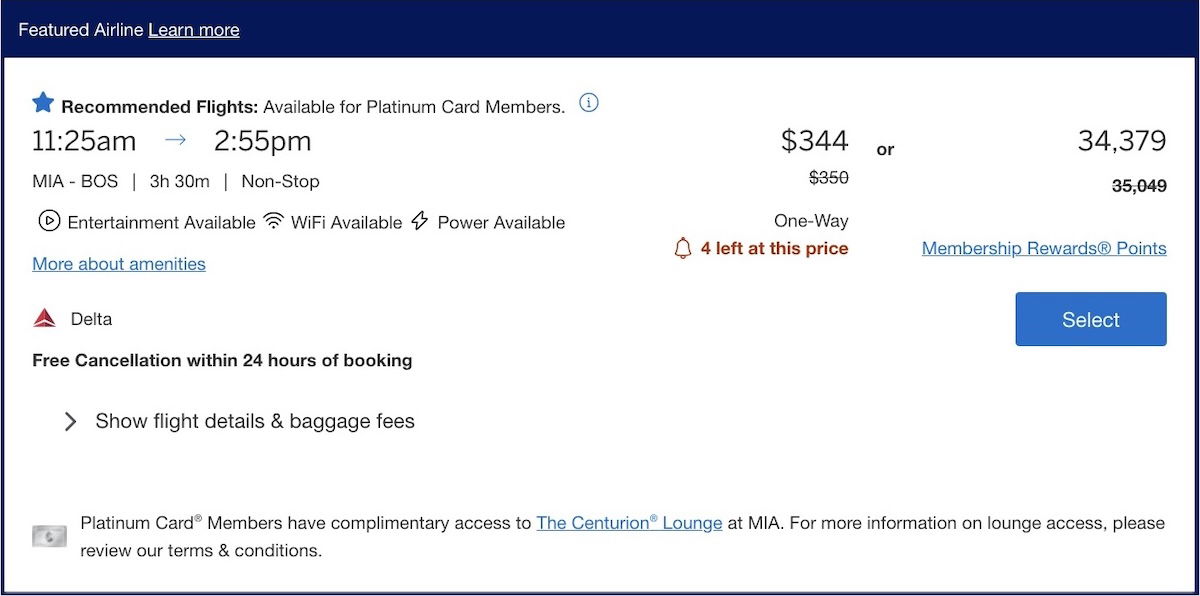Click the MIA - BOS route text
1200x596 pixels.
(75, 181)
